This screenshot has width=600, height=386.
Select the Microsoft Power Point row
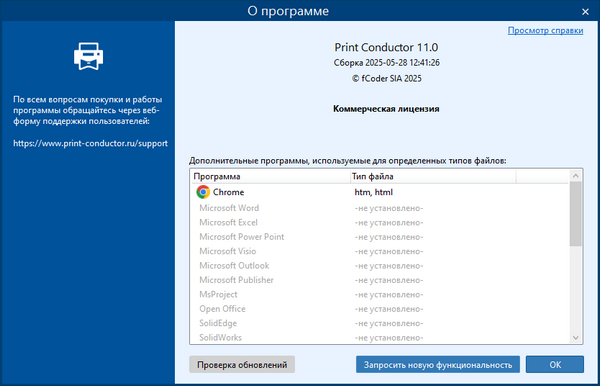379,237
